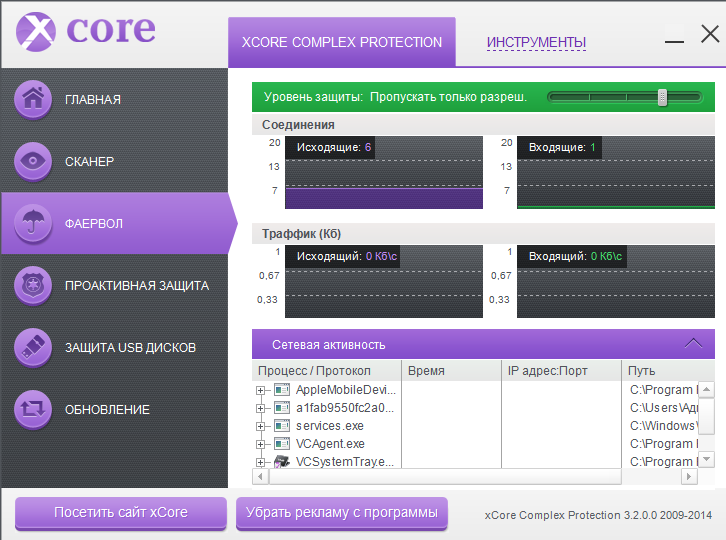Sort by Процесс / Протокол column

click(326, 371)
